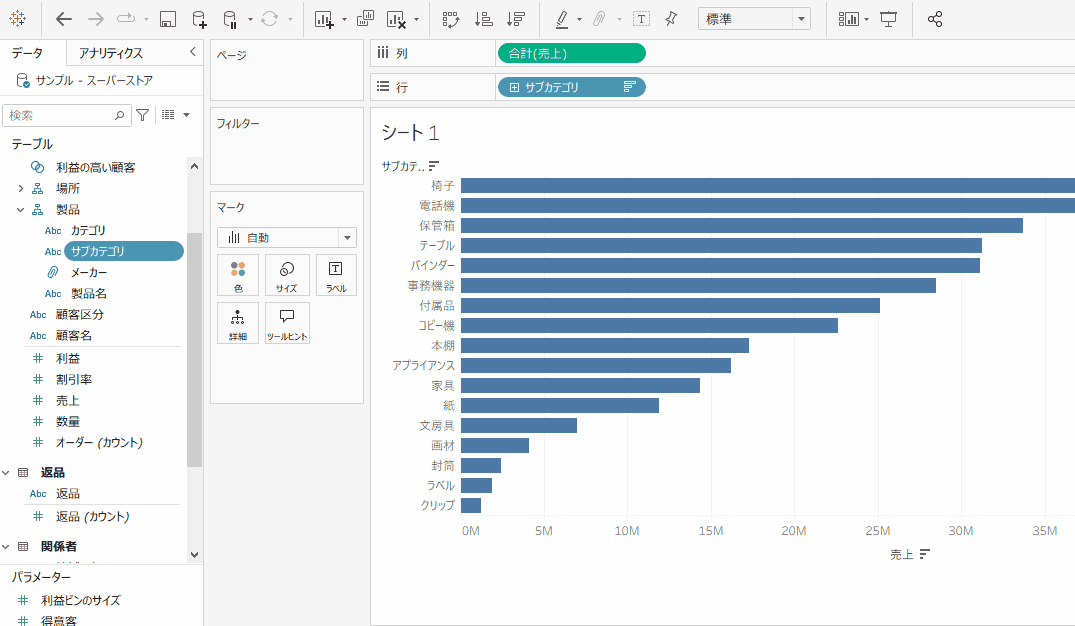This screenshot has height=626, width=1075.
Task: Toggle mark labels with the T icon
Action: point(640,19)
